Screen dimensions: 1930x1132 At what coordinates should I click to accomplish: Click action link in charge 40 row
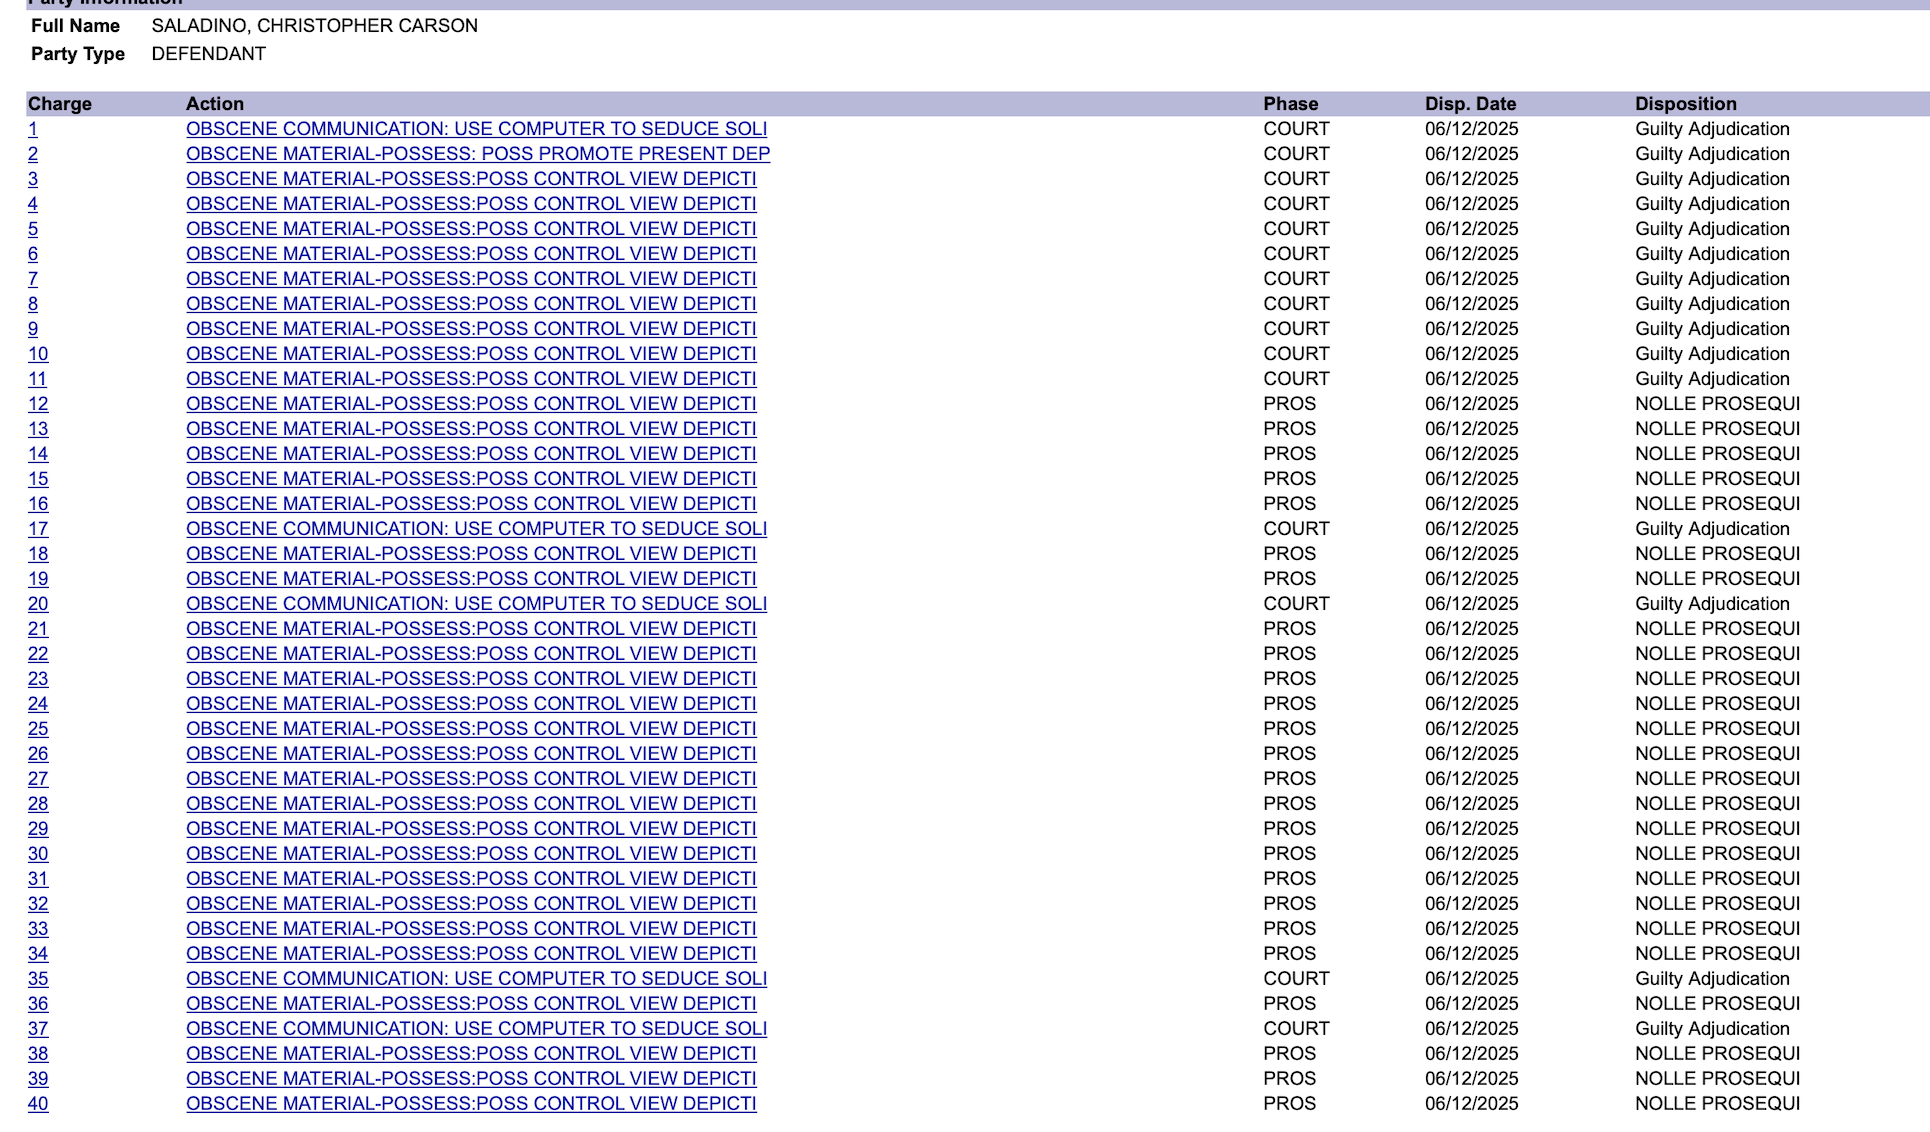pyautogui.click(x=471, y=1104)
